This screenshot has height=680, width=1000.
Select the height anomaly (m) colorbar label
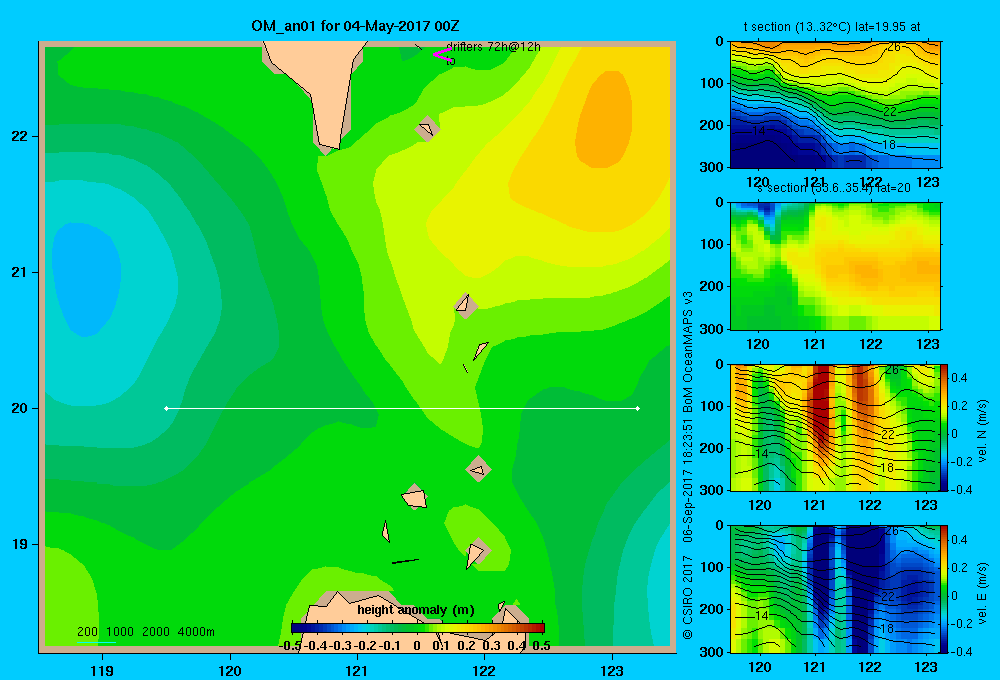(416, 610)
